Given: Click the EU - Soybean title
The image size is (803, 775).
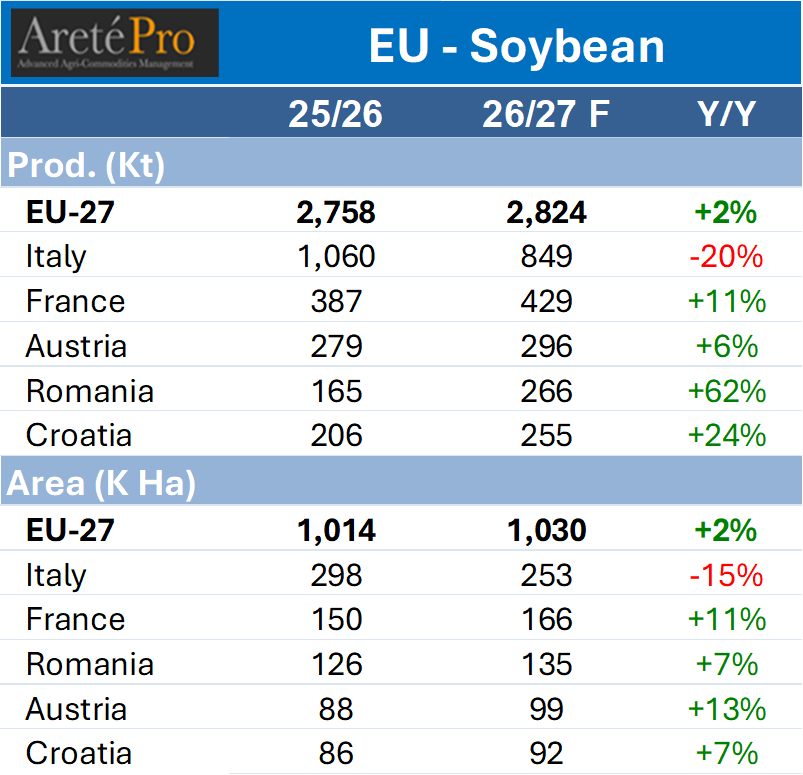Looking at the screenshot, I should pos(516,46).
